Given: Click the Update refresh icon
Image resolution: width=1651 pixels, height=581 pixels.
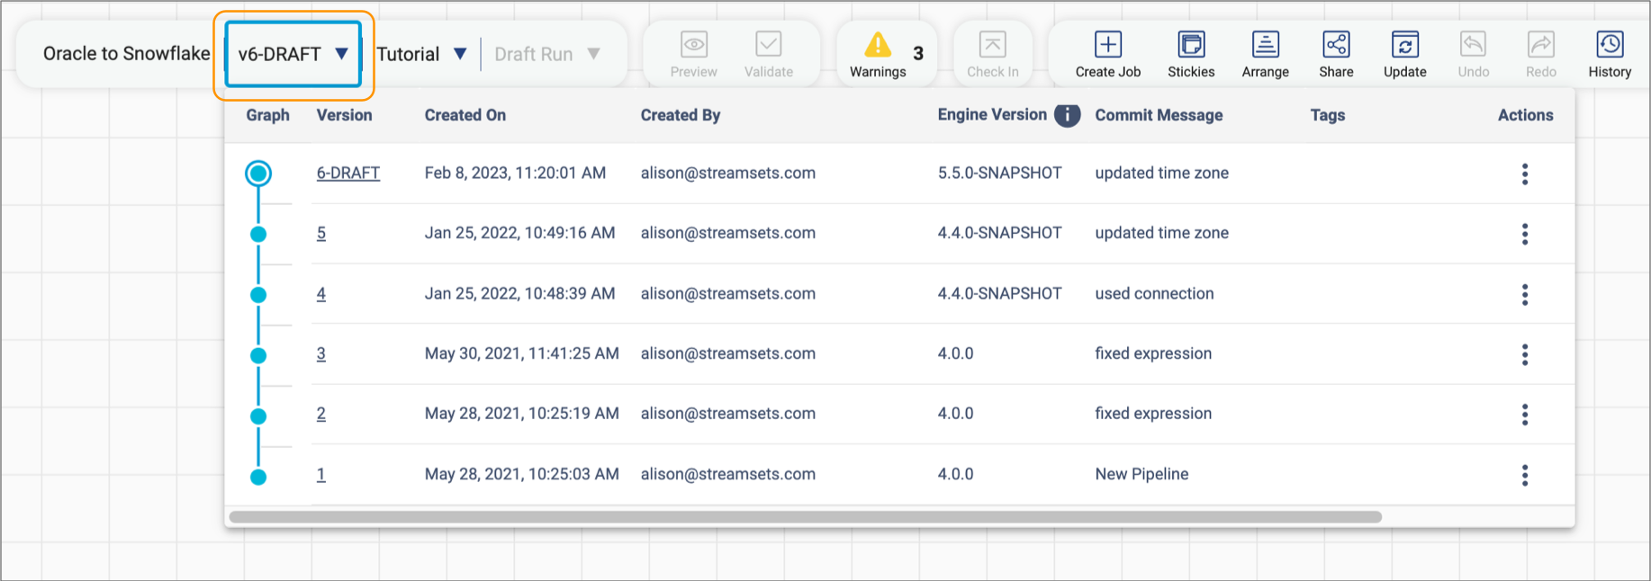Looking at the screenshot, I should click(x=1405, y=44).
